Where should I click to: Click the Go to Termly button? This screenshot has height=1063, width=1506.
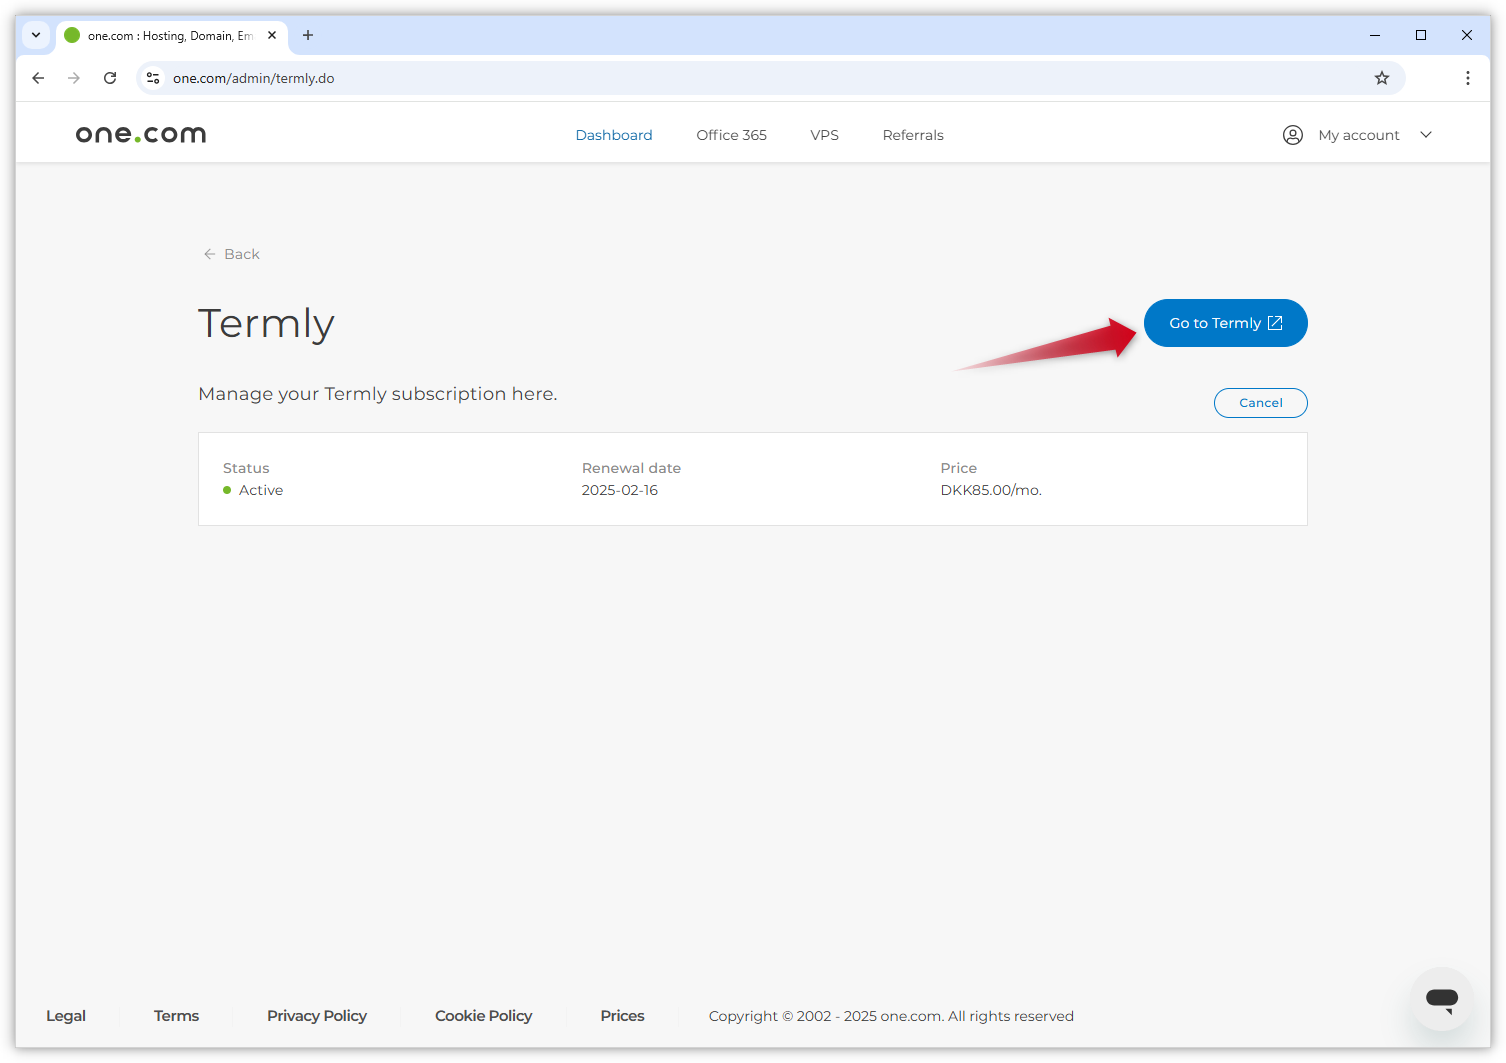pyautogui.click(x=1225, y=322)
